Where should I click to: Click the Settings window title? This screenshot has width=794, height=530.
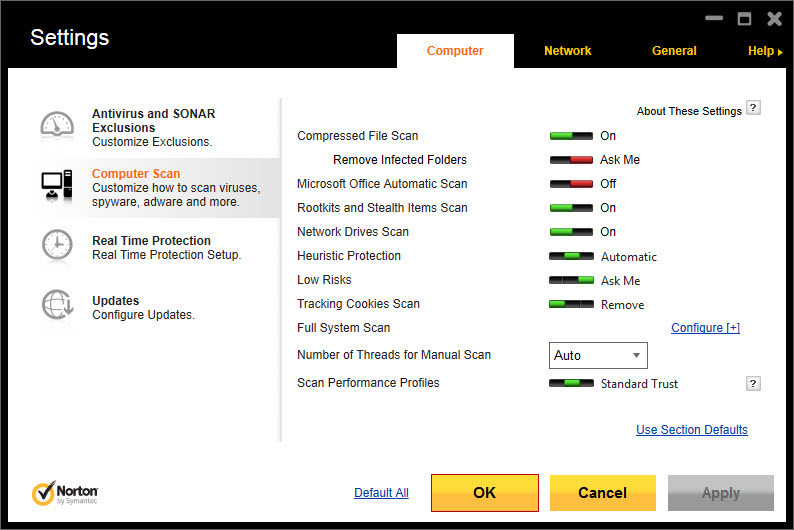point(69,37)
